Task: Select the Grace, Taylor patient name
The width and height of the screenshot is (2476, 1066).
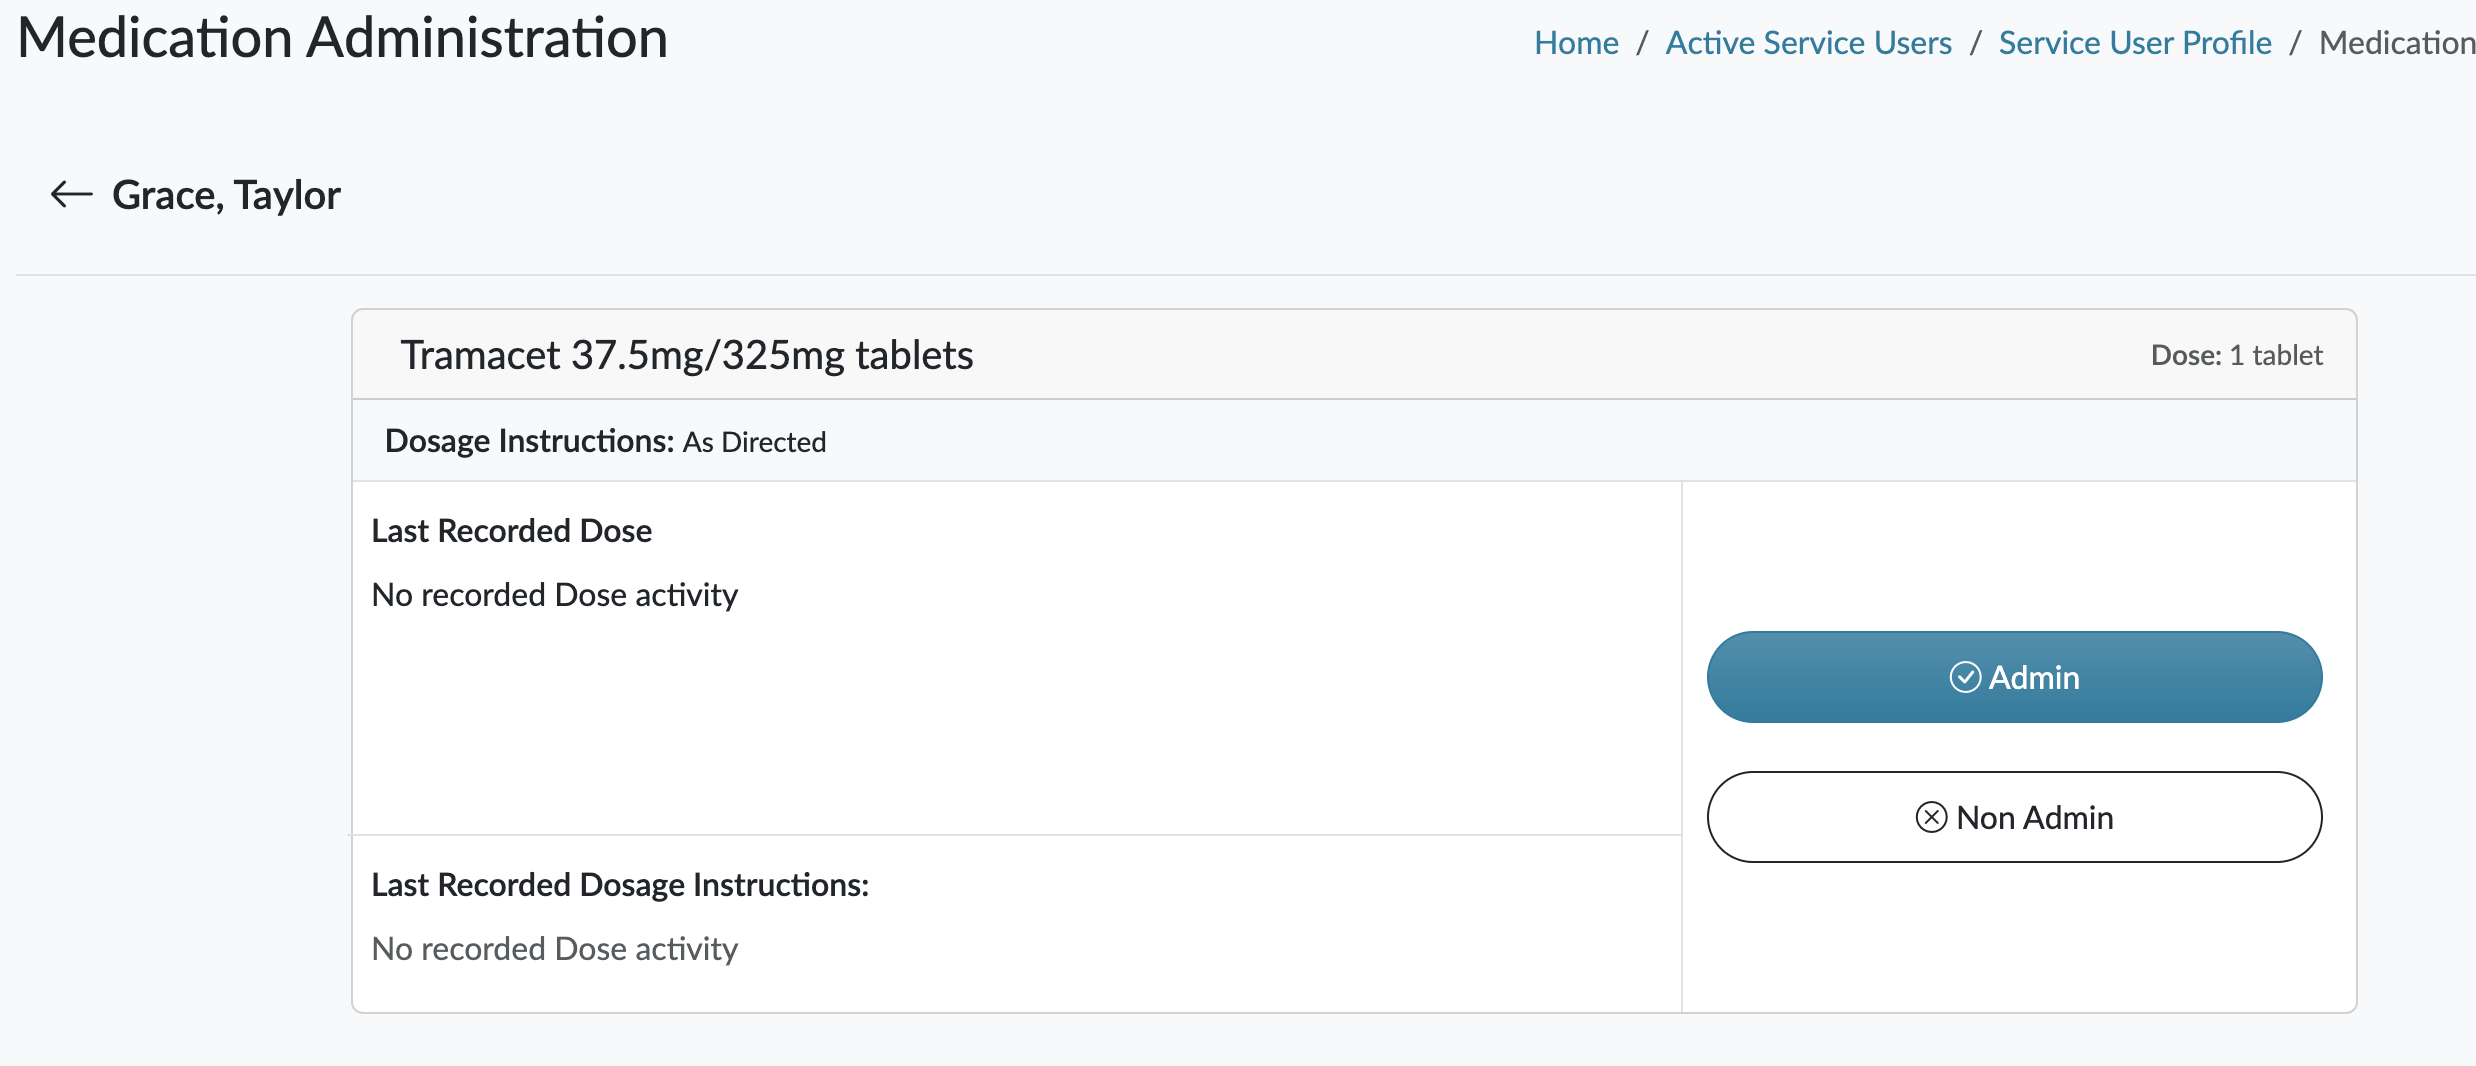Action: point(226,195)
